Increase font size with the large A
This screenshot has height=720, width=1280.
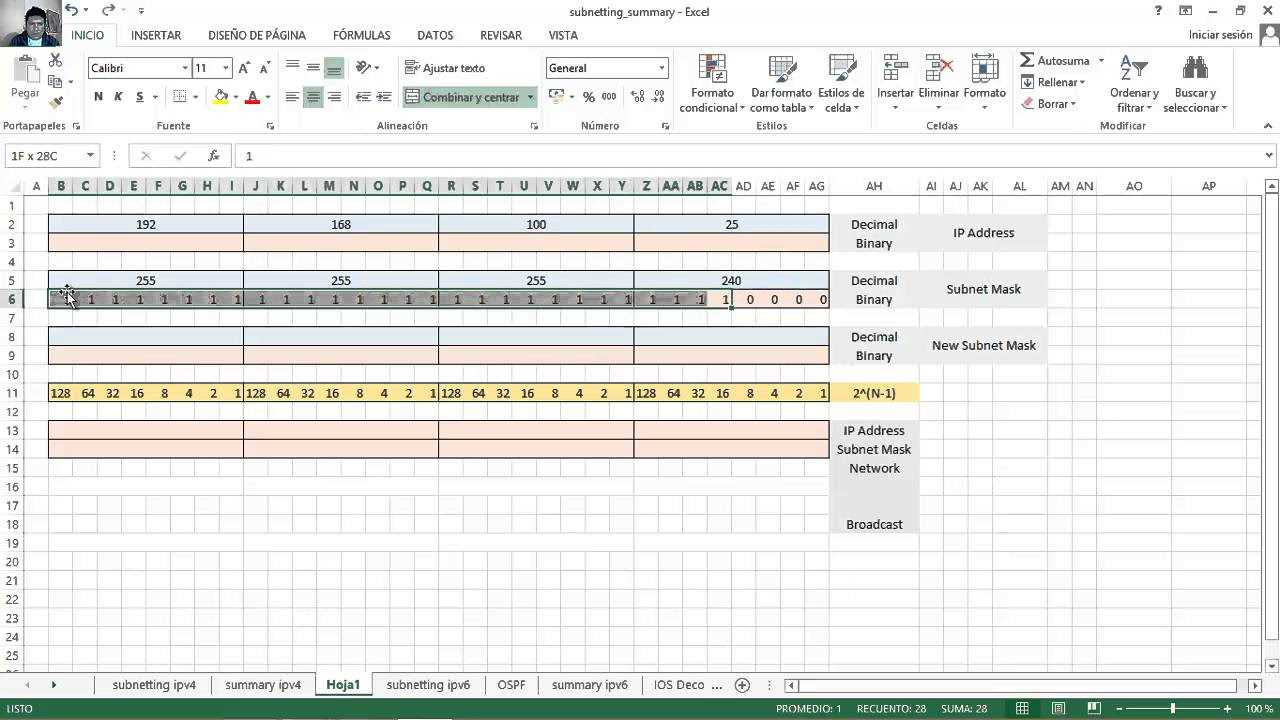[245, 68]
